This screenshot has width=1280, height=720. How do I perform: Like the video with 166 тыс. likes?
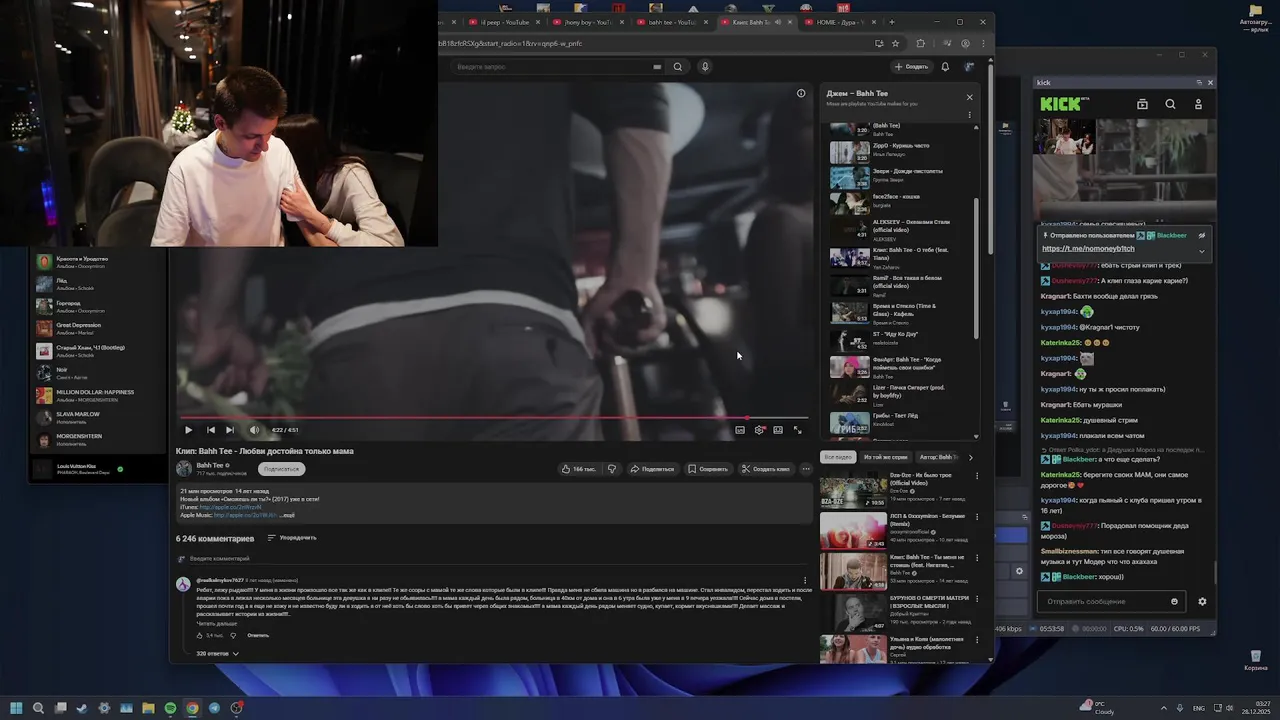pos(579,469)
